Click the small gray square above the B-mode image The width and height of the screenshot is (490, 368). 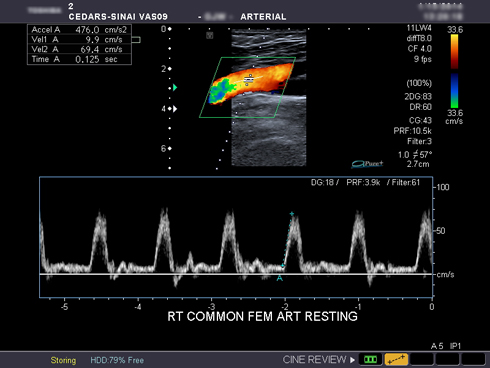pyautogui.click(x=209, y=35)
